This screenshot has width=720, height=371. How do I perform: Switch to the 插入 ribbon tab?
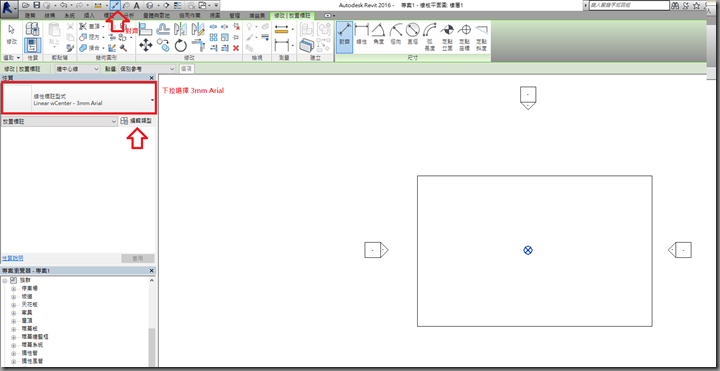[x=89, y=16]
